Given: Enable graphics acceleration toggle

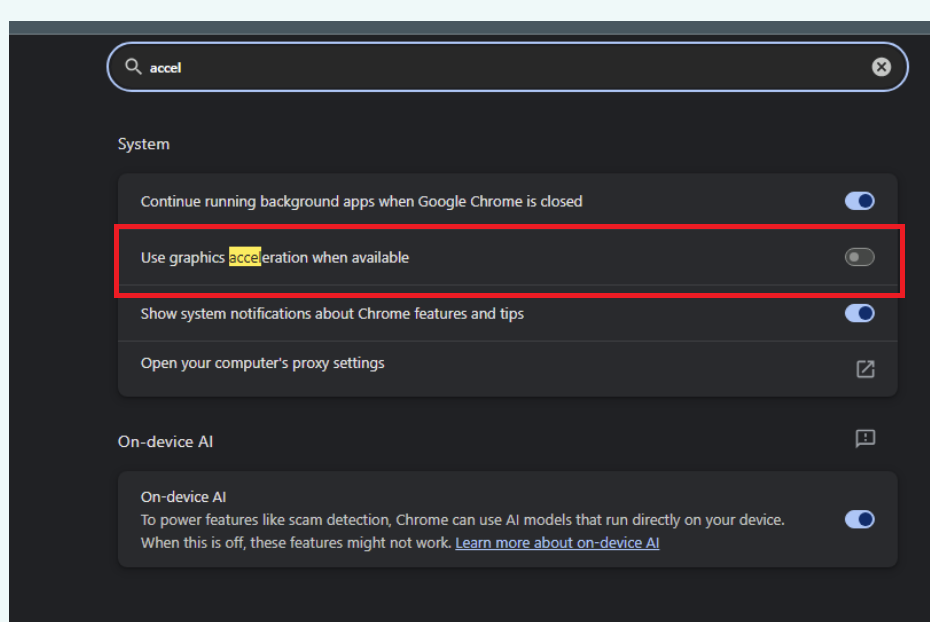Looking at the screenshot, I should point(859,257).
